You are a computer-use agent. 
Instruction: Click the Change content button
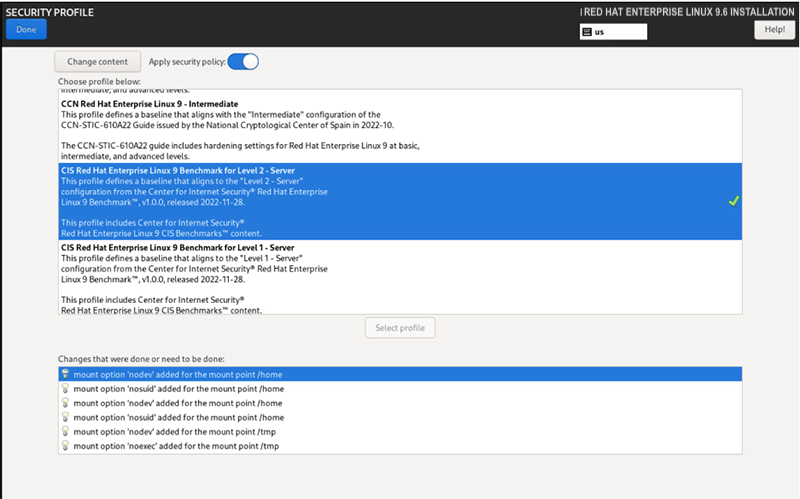pyautogui.click(x=98, y=62)
